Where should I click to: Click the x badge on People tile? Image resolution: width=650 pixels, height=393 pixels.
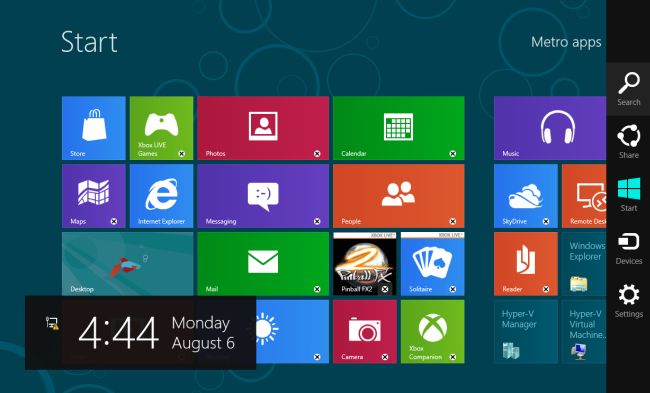(x=453, y=221)
